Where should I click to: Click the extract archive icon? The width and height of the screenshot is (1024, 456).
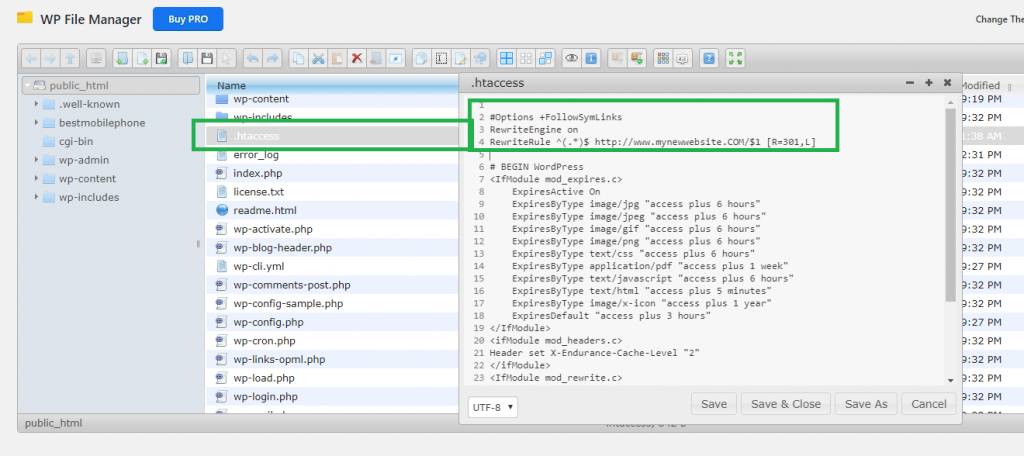pos(617,58)
